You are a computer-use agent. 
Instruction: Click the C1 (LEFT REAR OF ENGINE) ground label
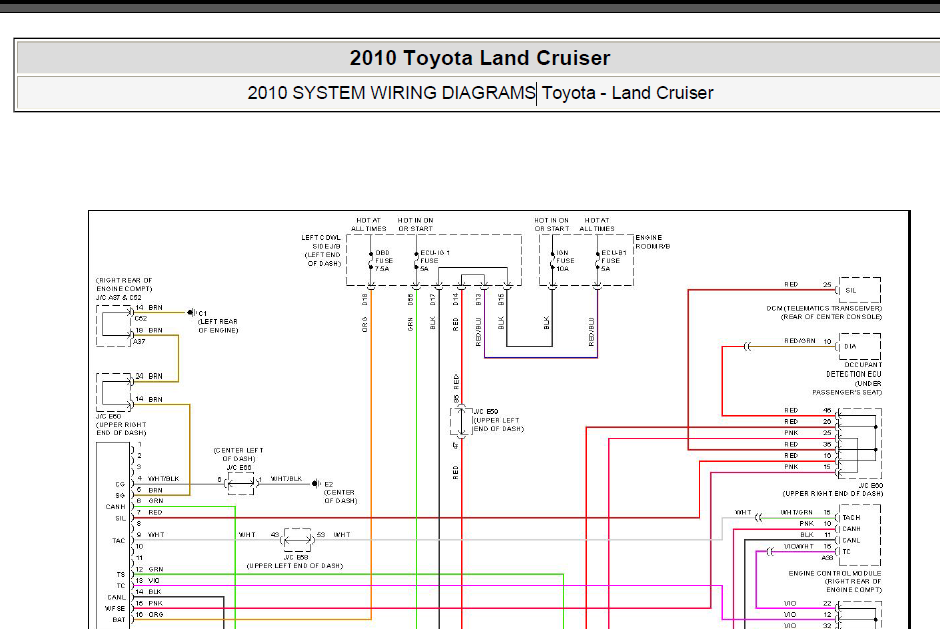(218, 322)
